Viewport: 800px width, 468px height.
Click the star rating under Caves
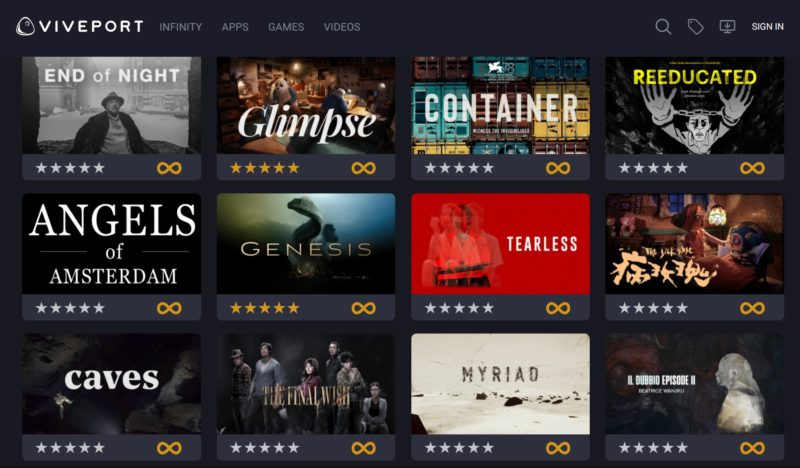(70, 448)
